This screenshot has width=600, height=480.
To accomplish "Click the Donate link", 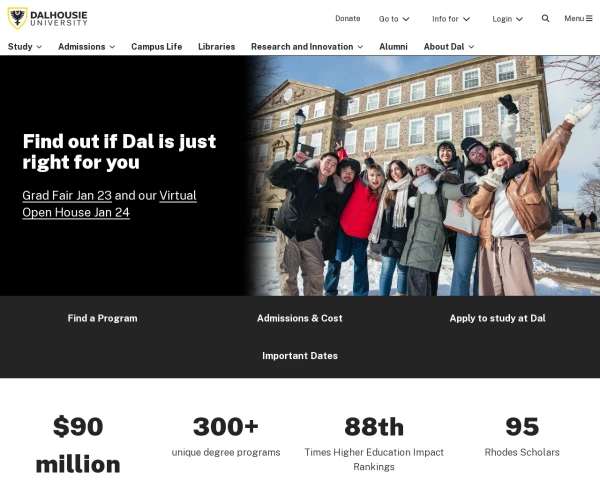I will [x=347, y=18].
